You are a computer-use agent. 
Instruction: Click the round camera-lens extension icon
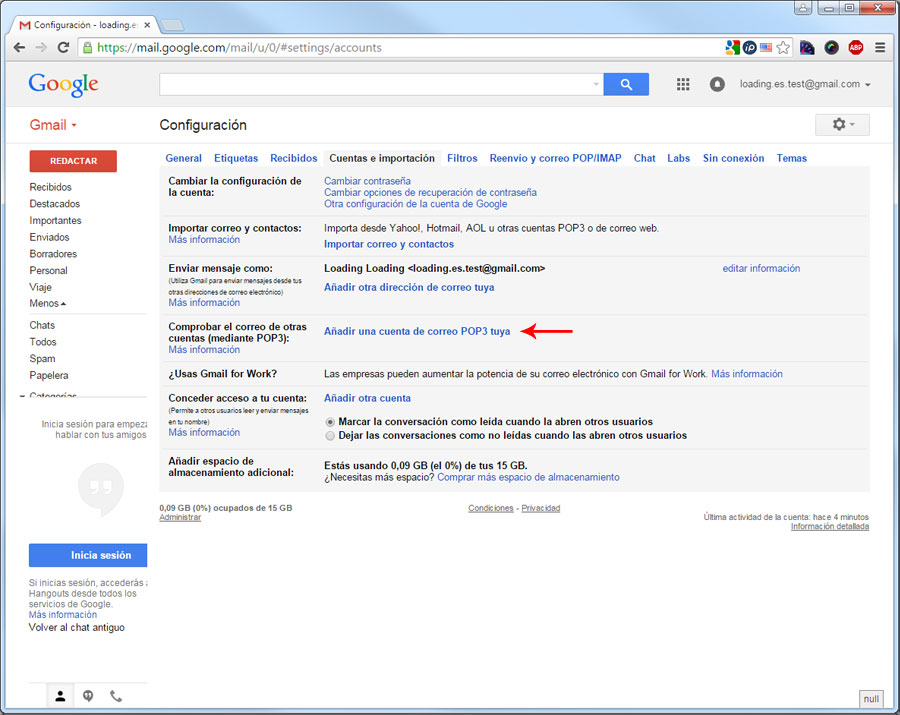(x=831, y=48)
